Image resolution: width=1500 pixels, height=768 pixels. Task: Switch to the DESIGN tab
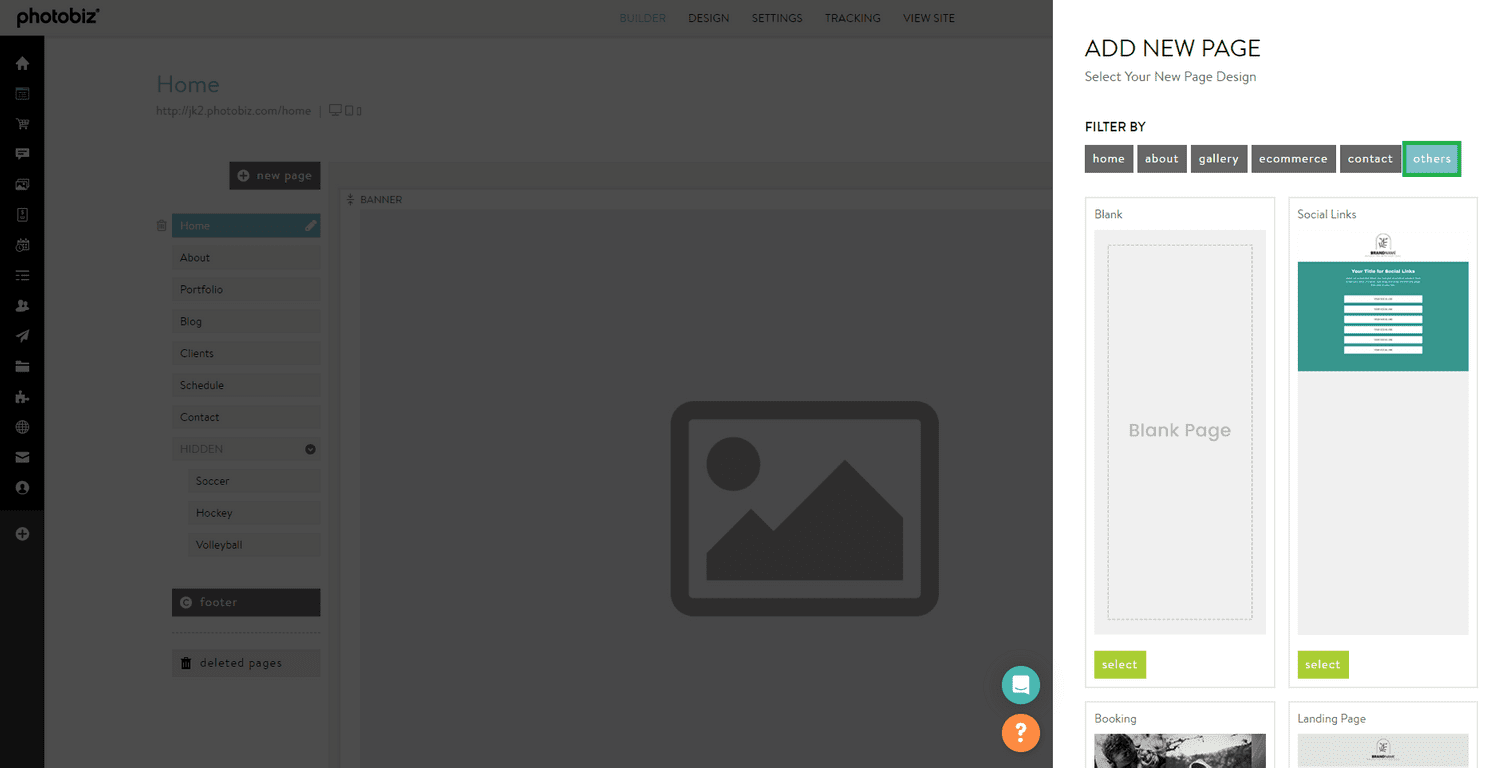tap(708, 17)
